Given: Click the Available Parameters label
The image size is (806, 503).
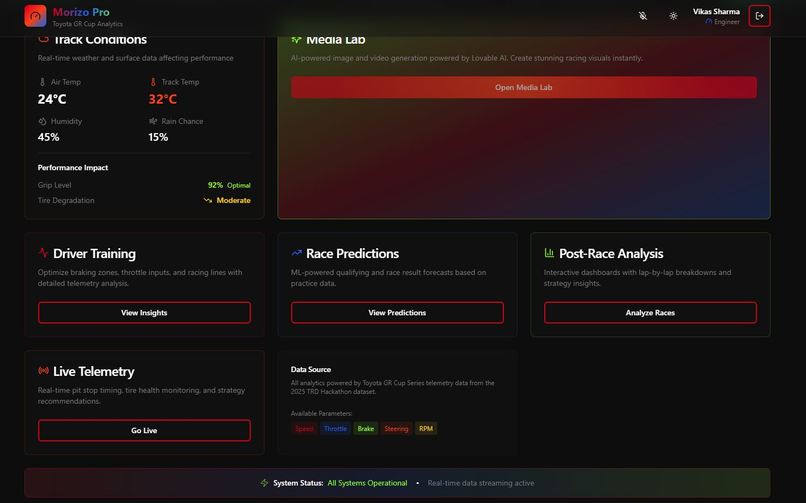Looking at the screenshot, I should [x=321, y=413].
